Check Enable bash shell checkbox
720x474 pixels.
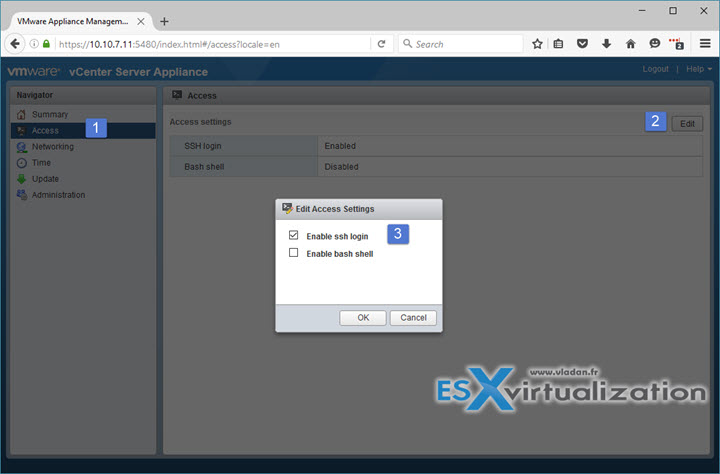coord(293,253)
